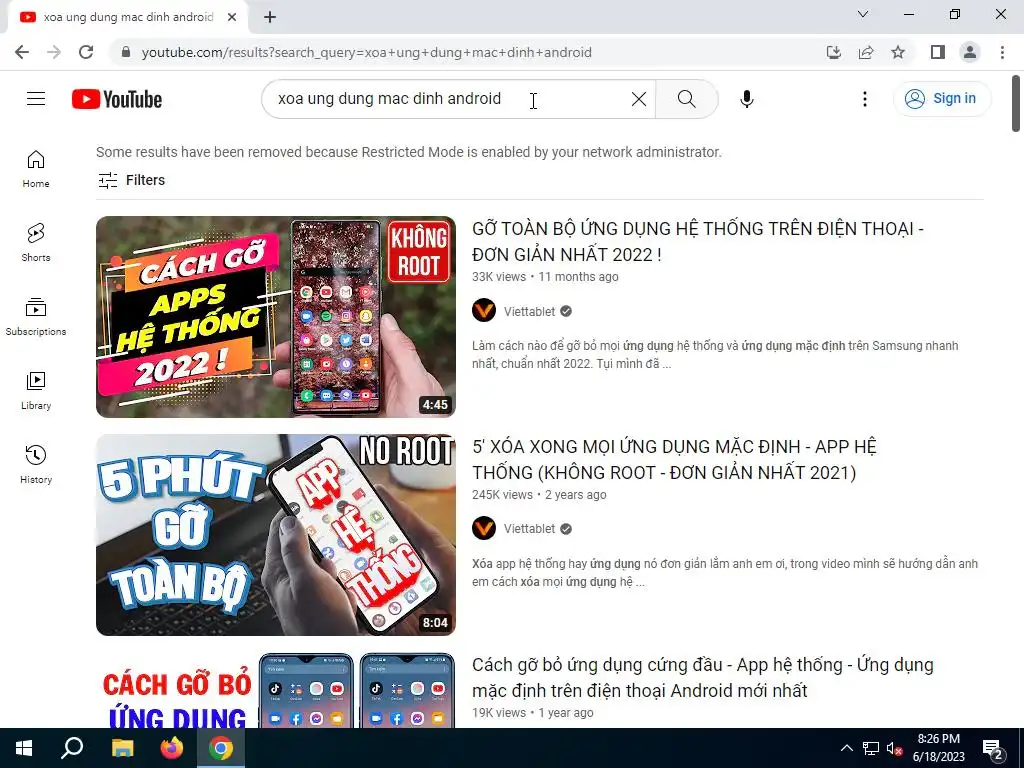
Task: Click the Chrome taskbar icon
Action: tap(221, 748)
